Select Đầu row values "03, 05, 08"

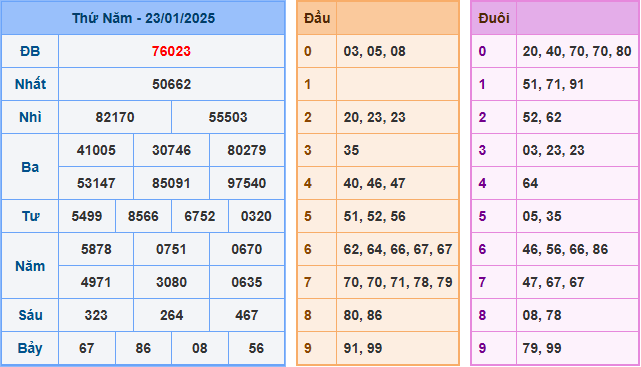click(374, 51)
